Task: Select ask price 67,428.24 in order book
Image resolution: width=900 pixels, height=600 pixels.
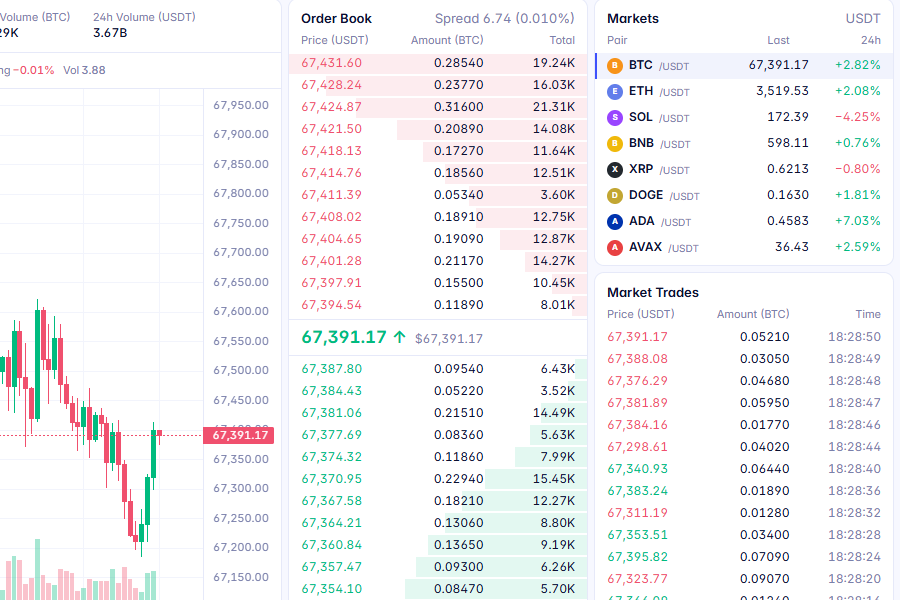Action: click(x=331, y=85)
